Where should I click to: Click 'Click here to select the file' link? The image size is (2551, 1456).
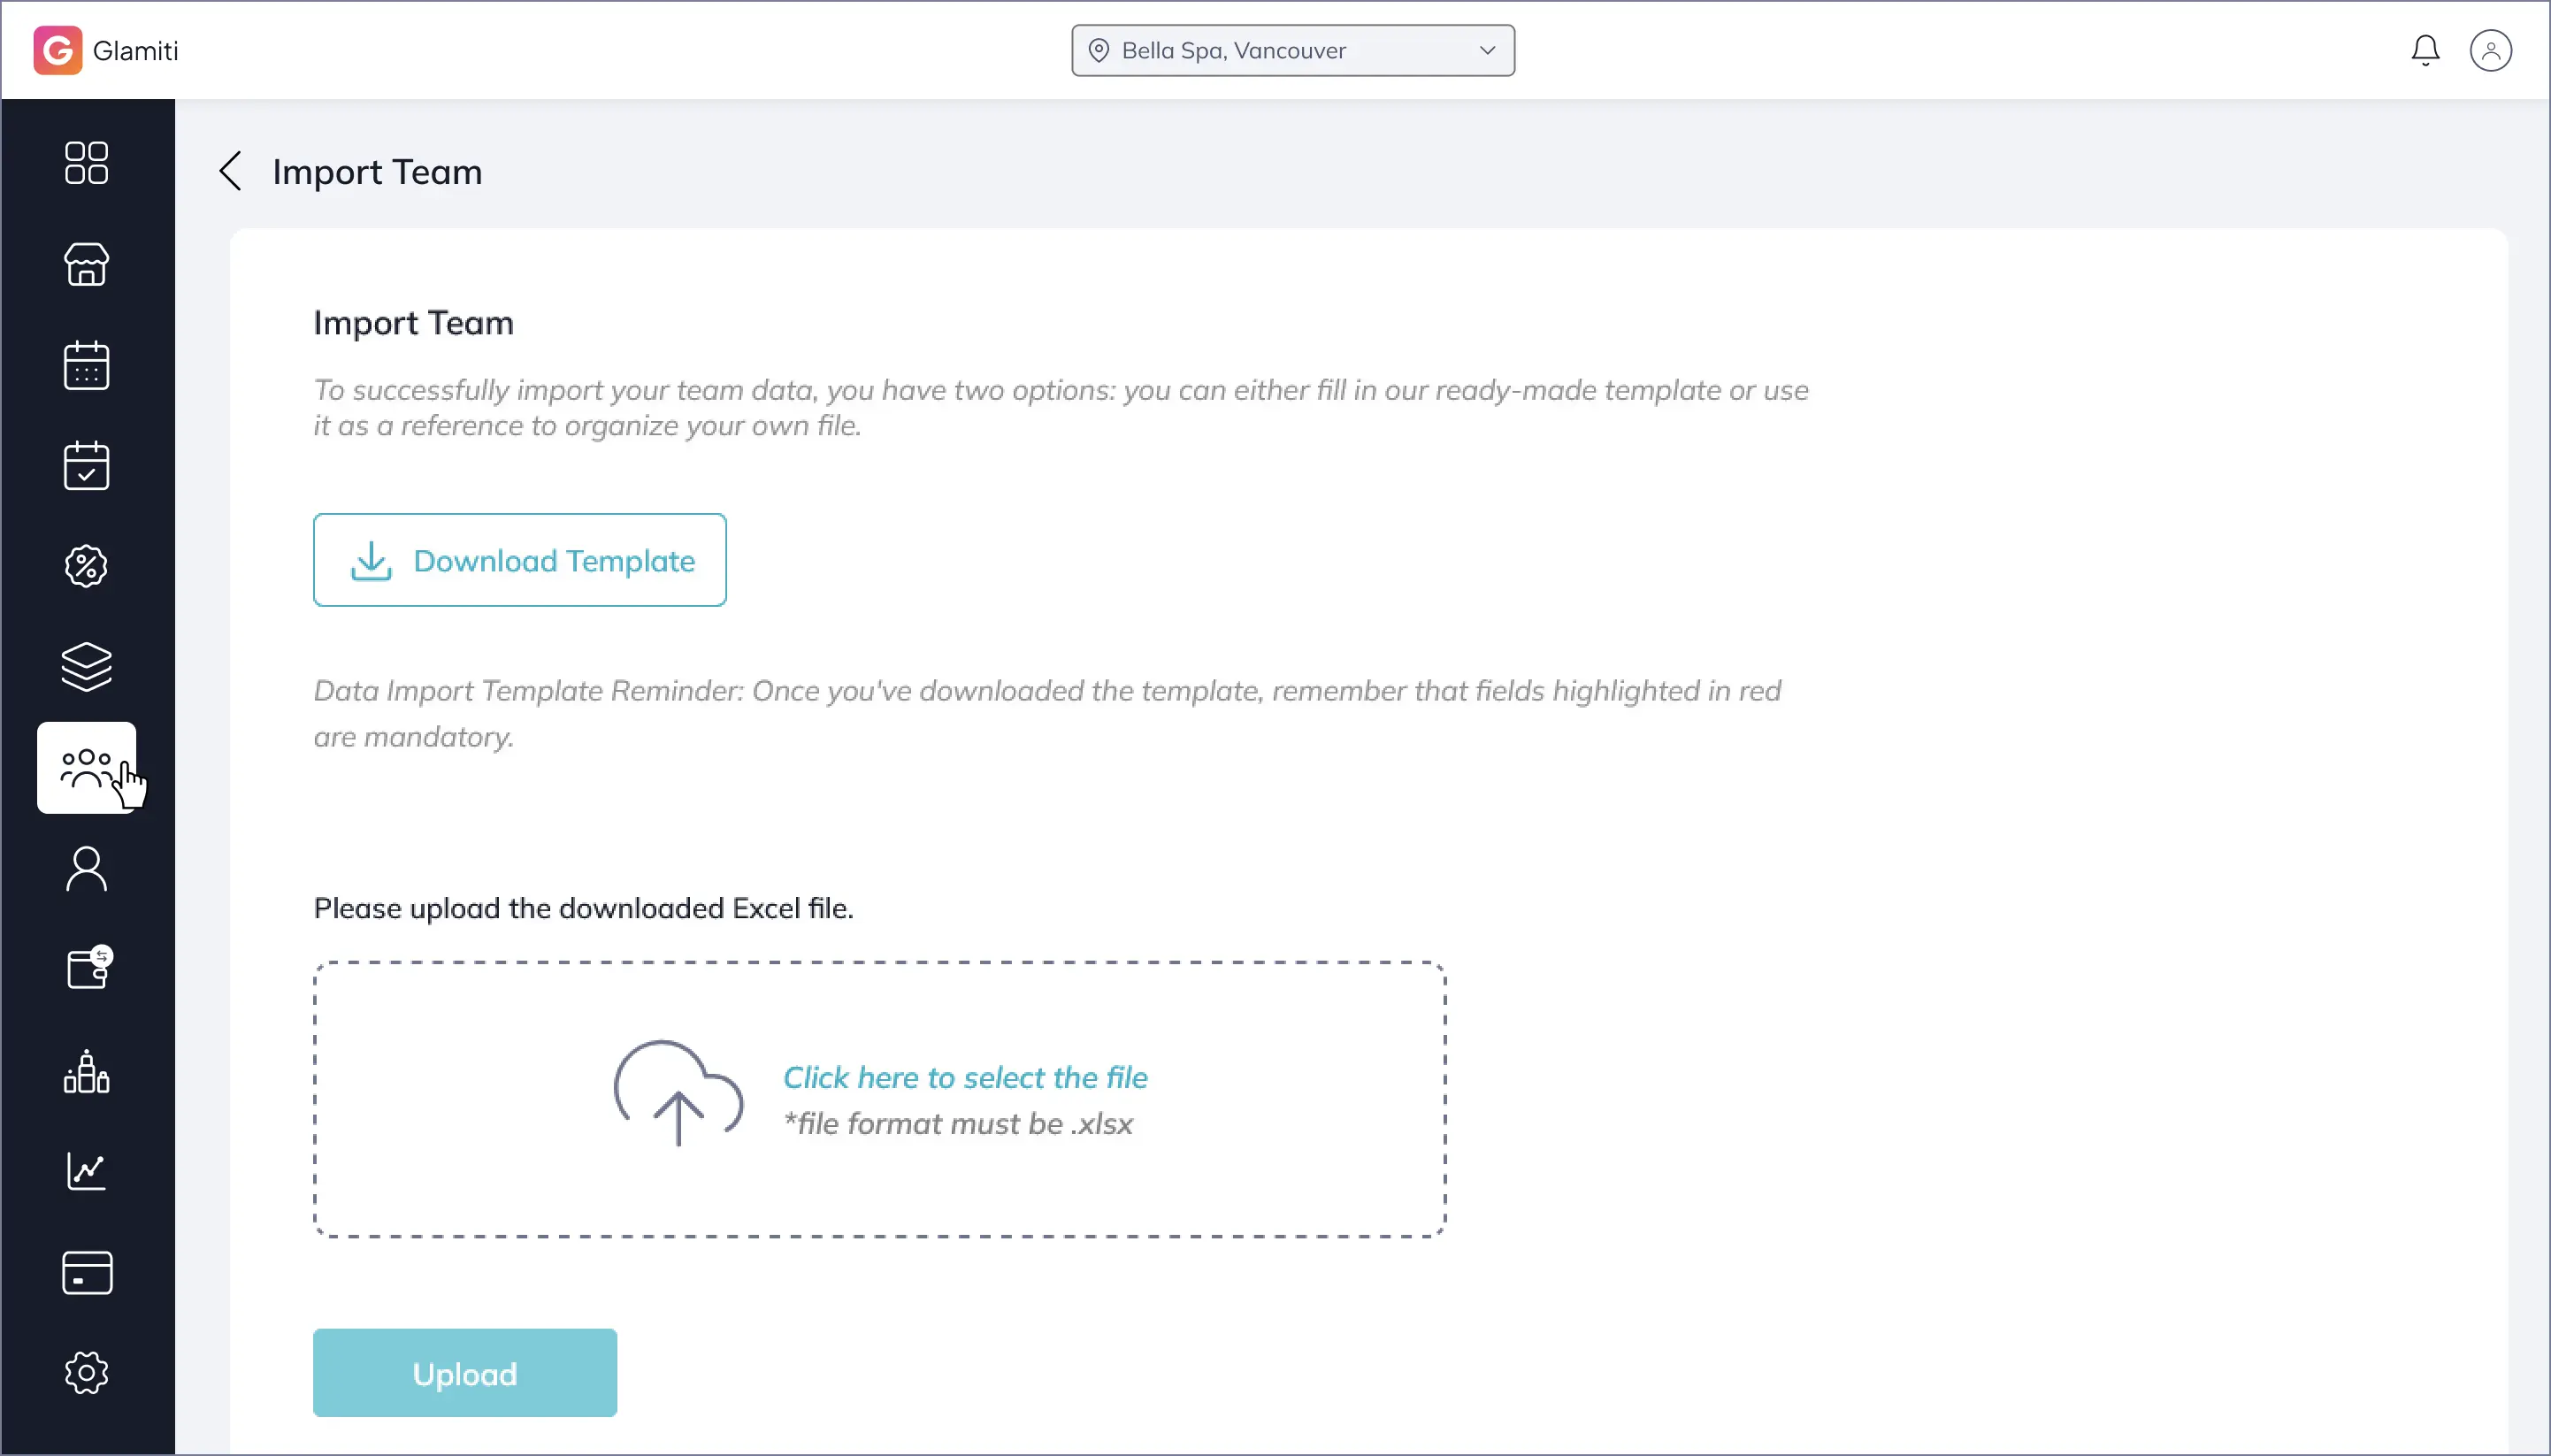(x=965, y=1077)
